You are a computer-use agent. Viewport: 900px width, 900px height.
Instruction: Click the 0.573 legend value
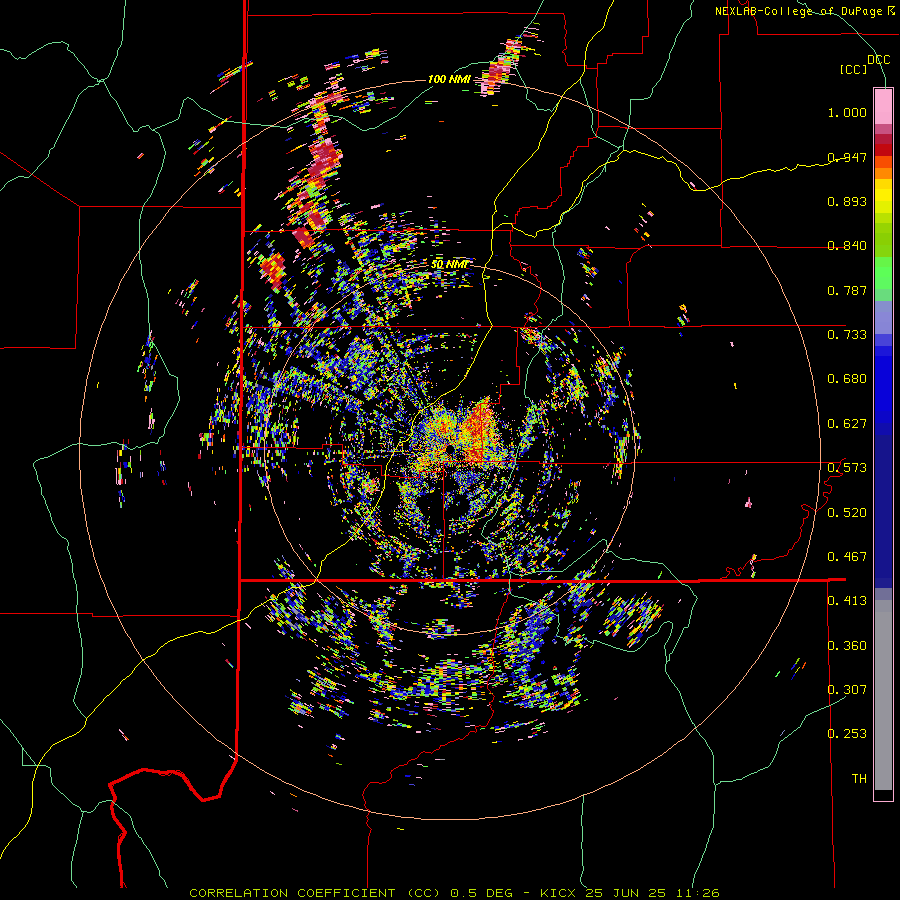tap(847, 467)
